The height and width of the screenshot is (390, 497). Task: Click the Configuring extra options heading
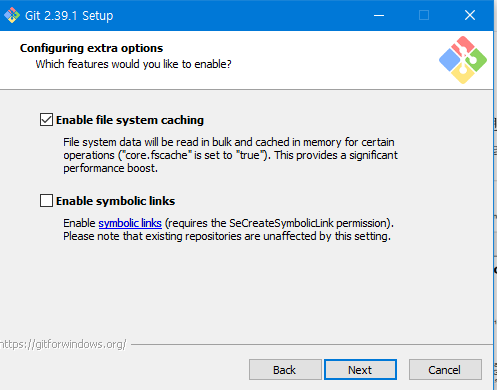click(x=91, y=48)
